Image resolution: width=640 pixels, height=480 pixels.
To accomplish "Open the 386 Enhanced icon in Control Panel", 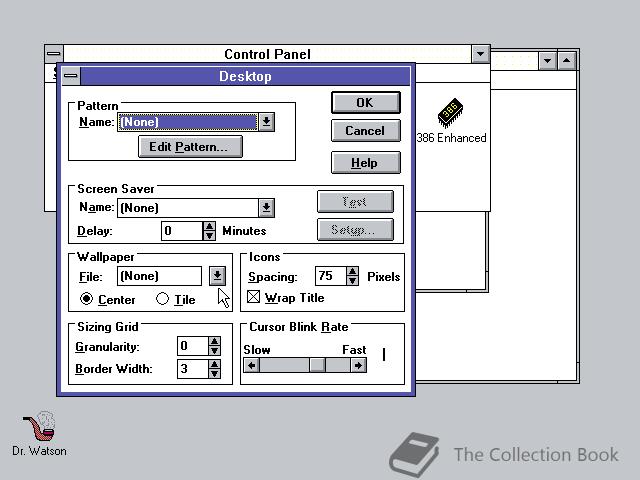I will point(451,120).
